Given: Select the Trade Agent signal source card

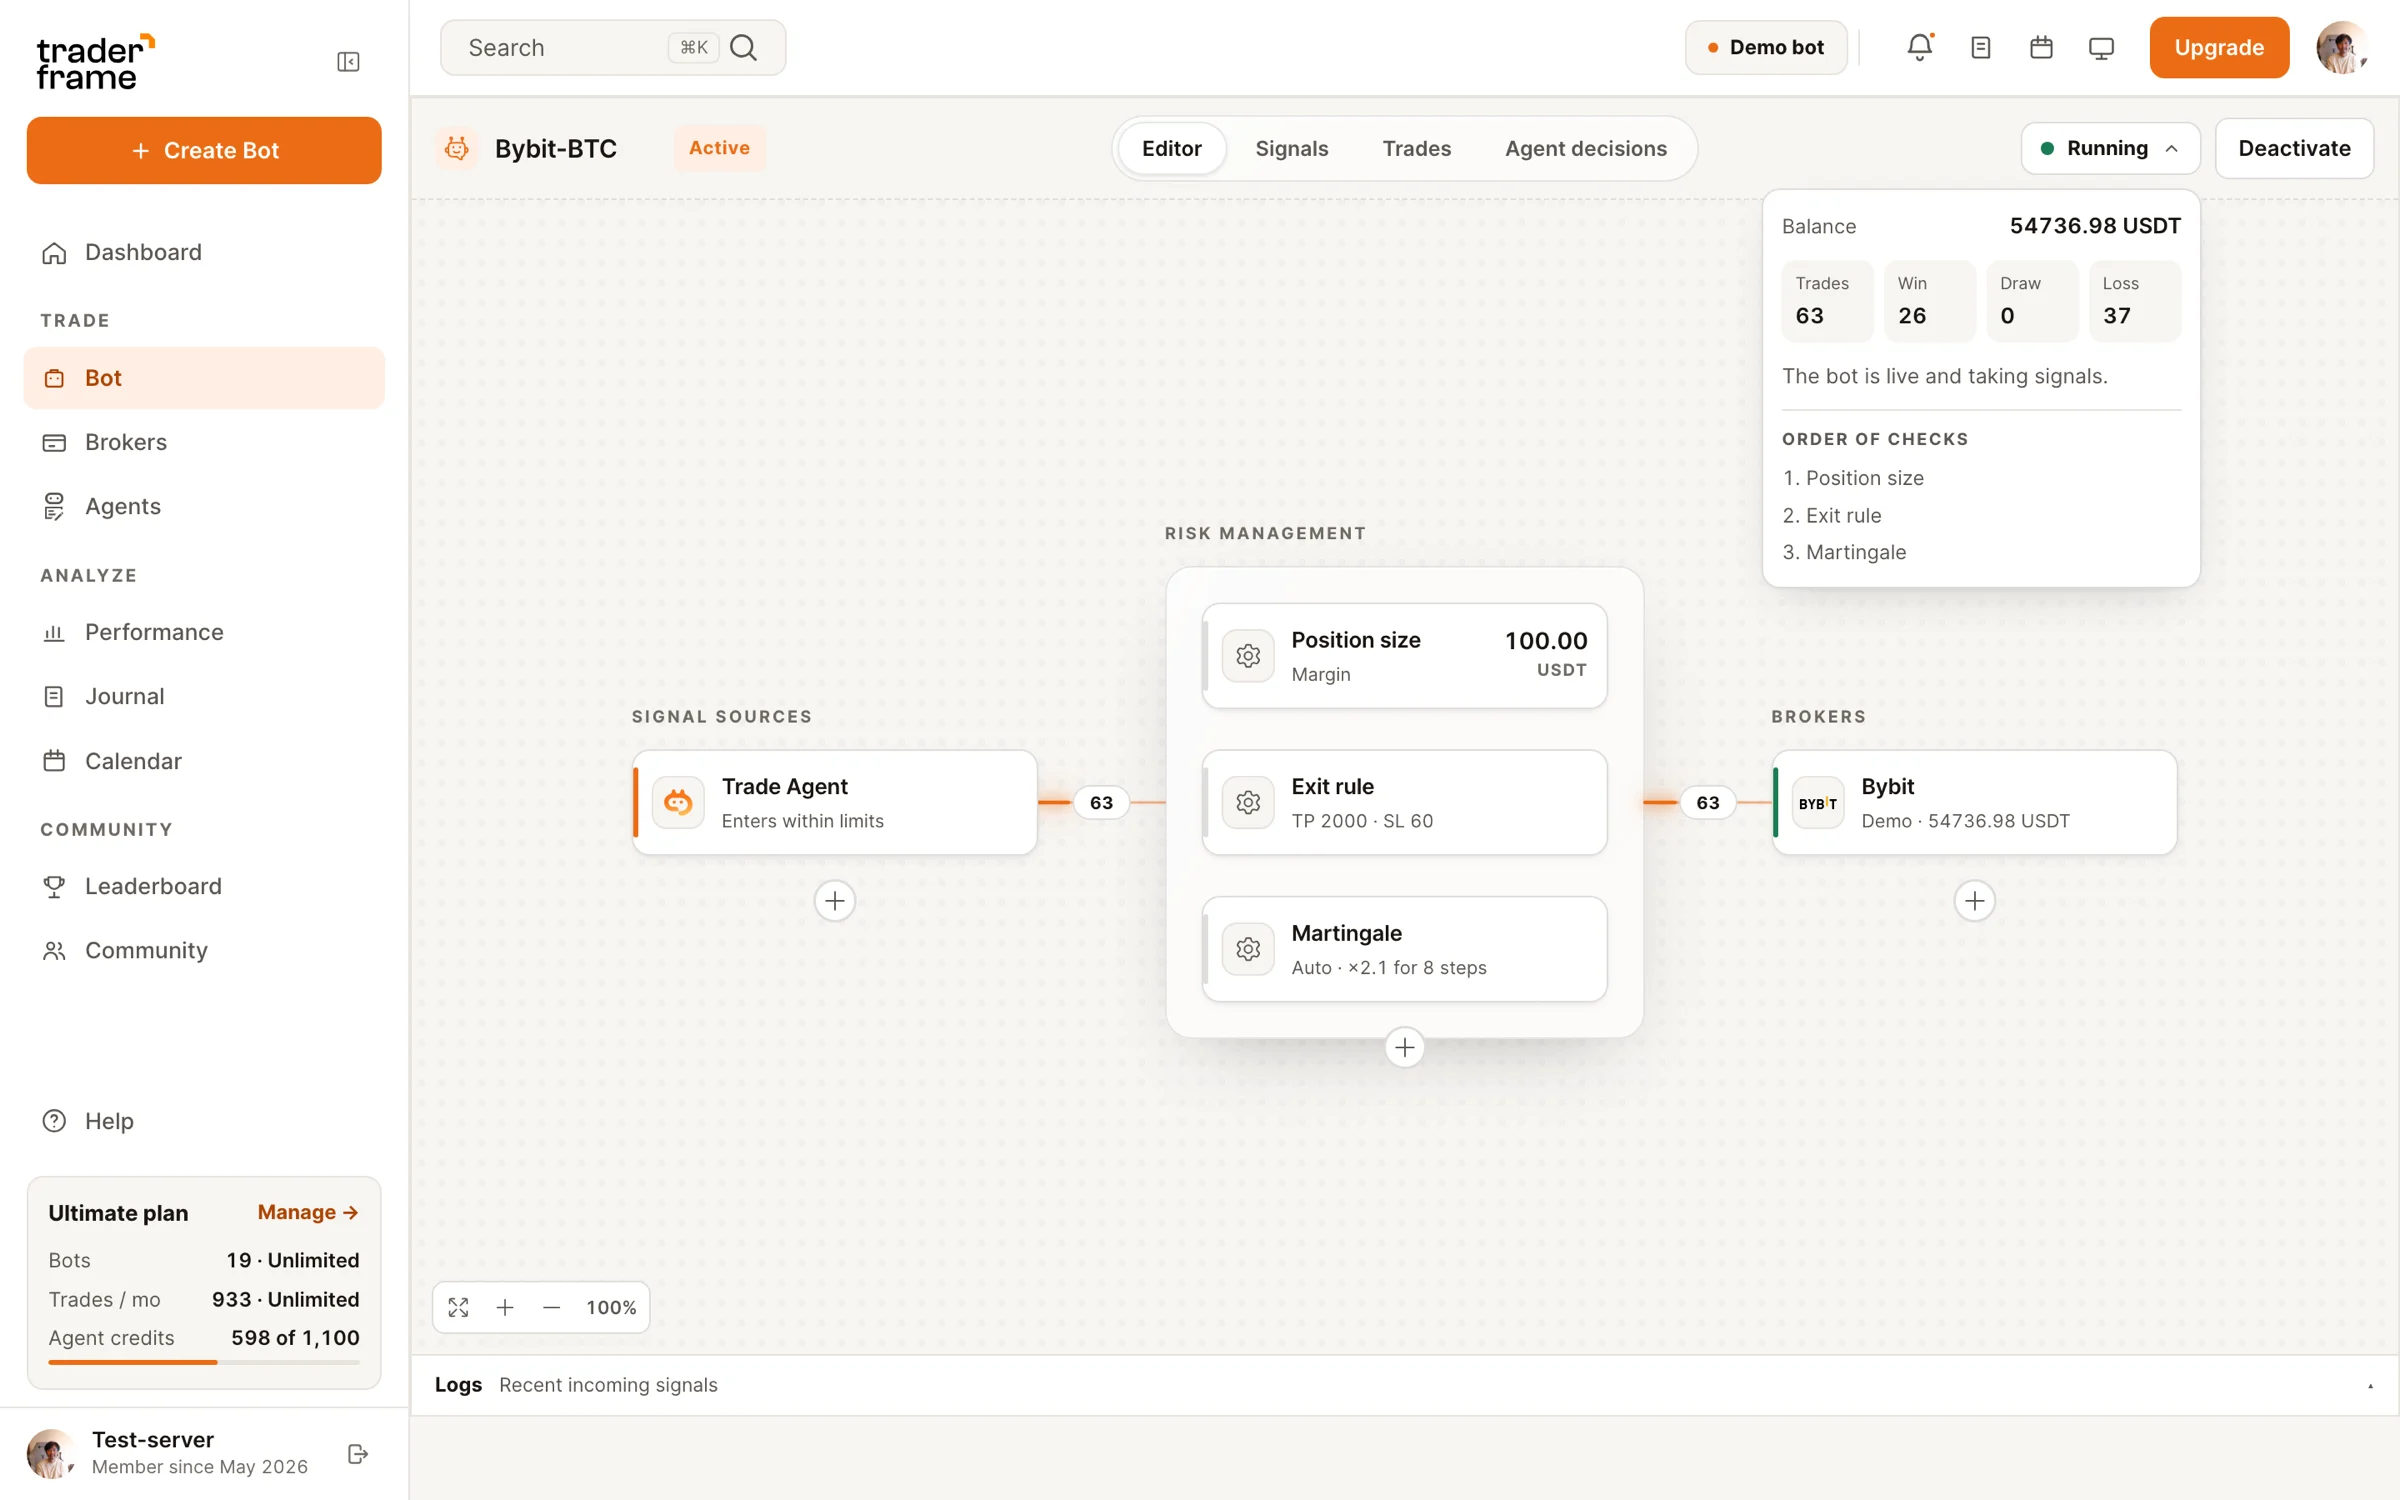Looking at the screenshot, I should click(834, 802).
